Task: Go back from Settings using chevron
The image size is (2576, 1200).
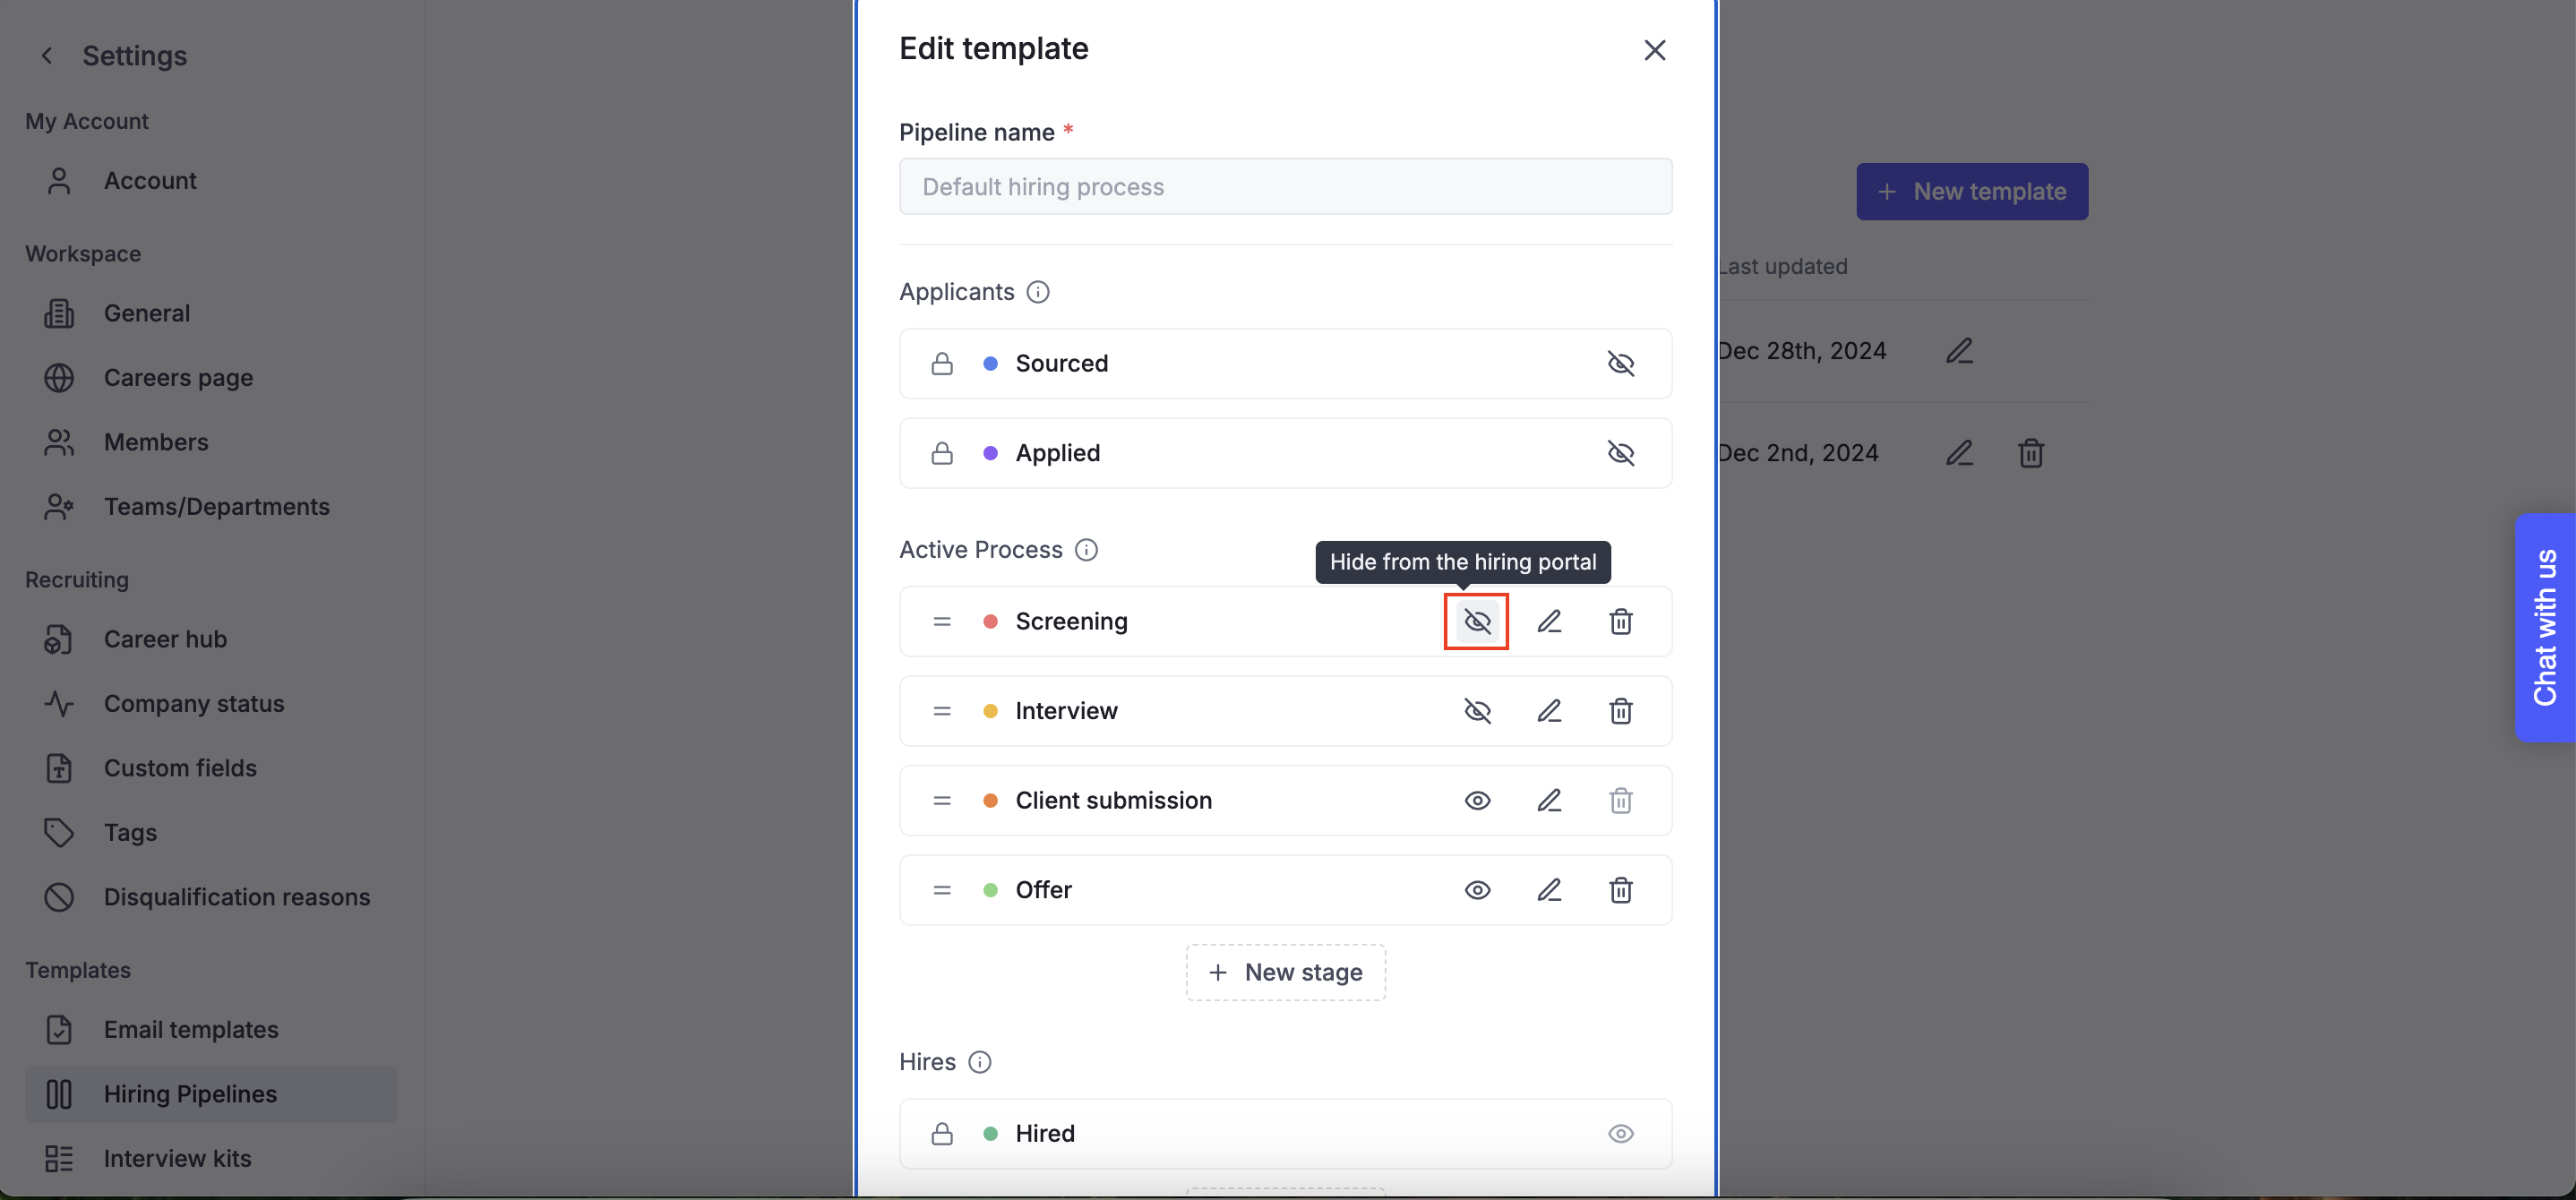Action: (x=47, y=56)
